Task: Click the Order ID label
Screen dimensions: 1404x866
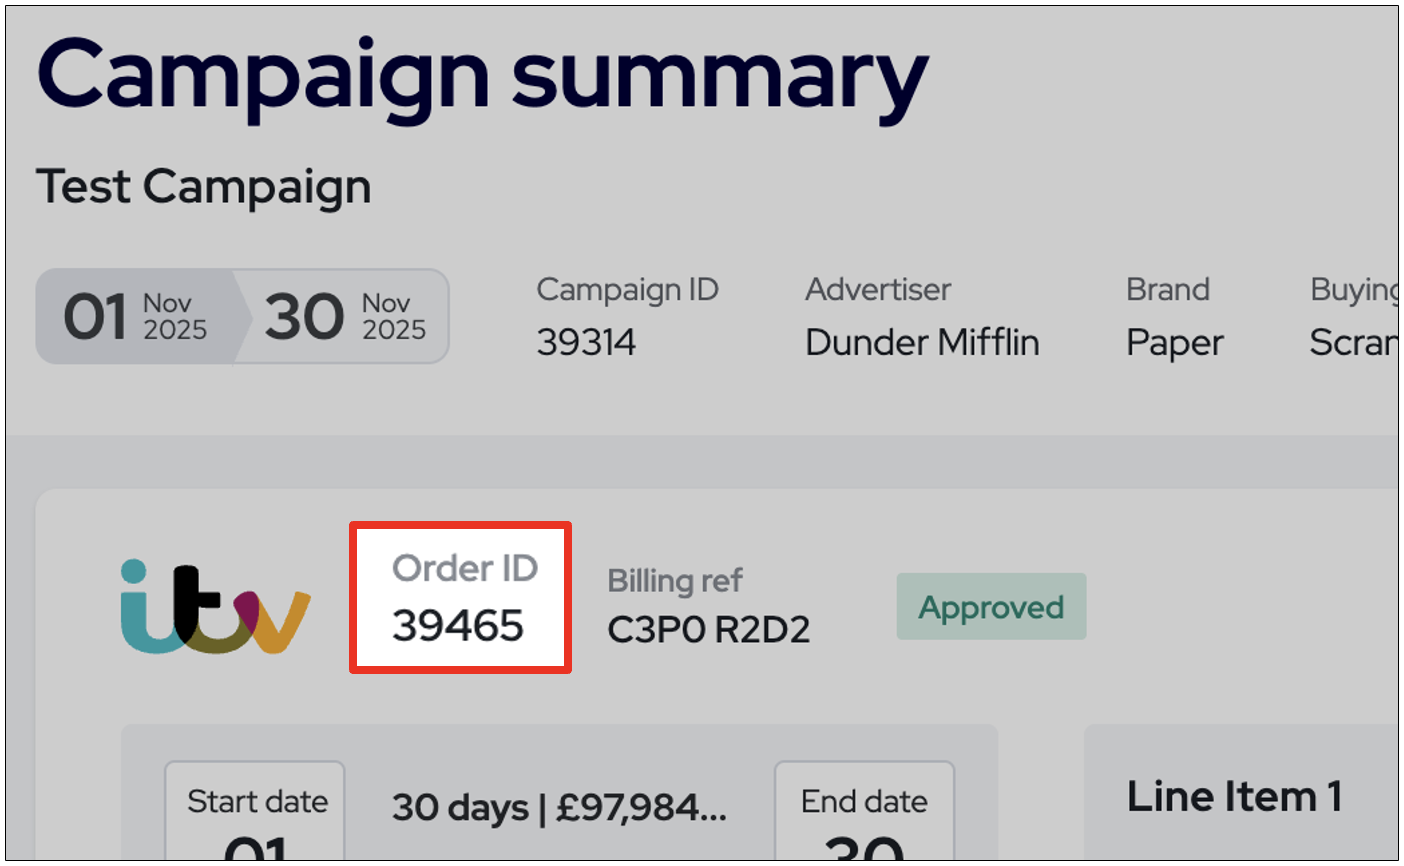Action: 465,568
